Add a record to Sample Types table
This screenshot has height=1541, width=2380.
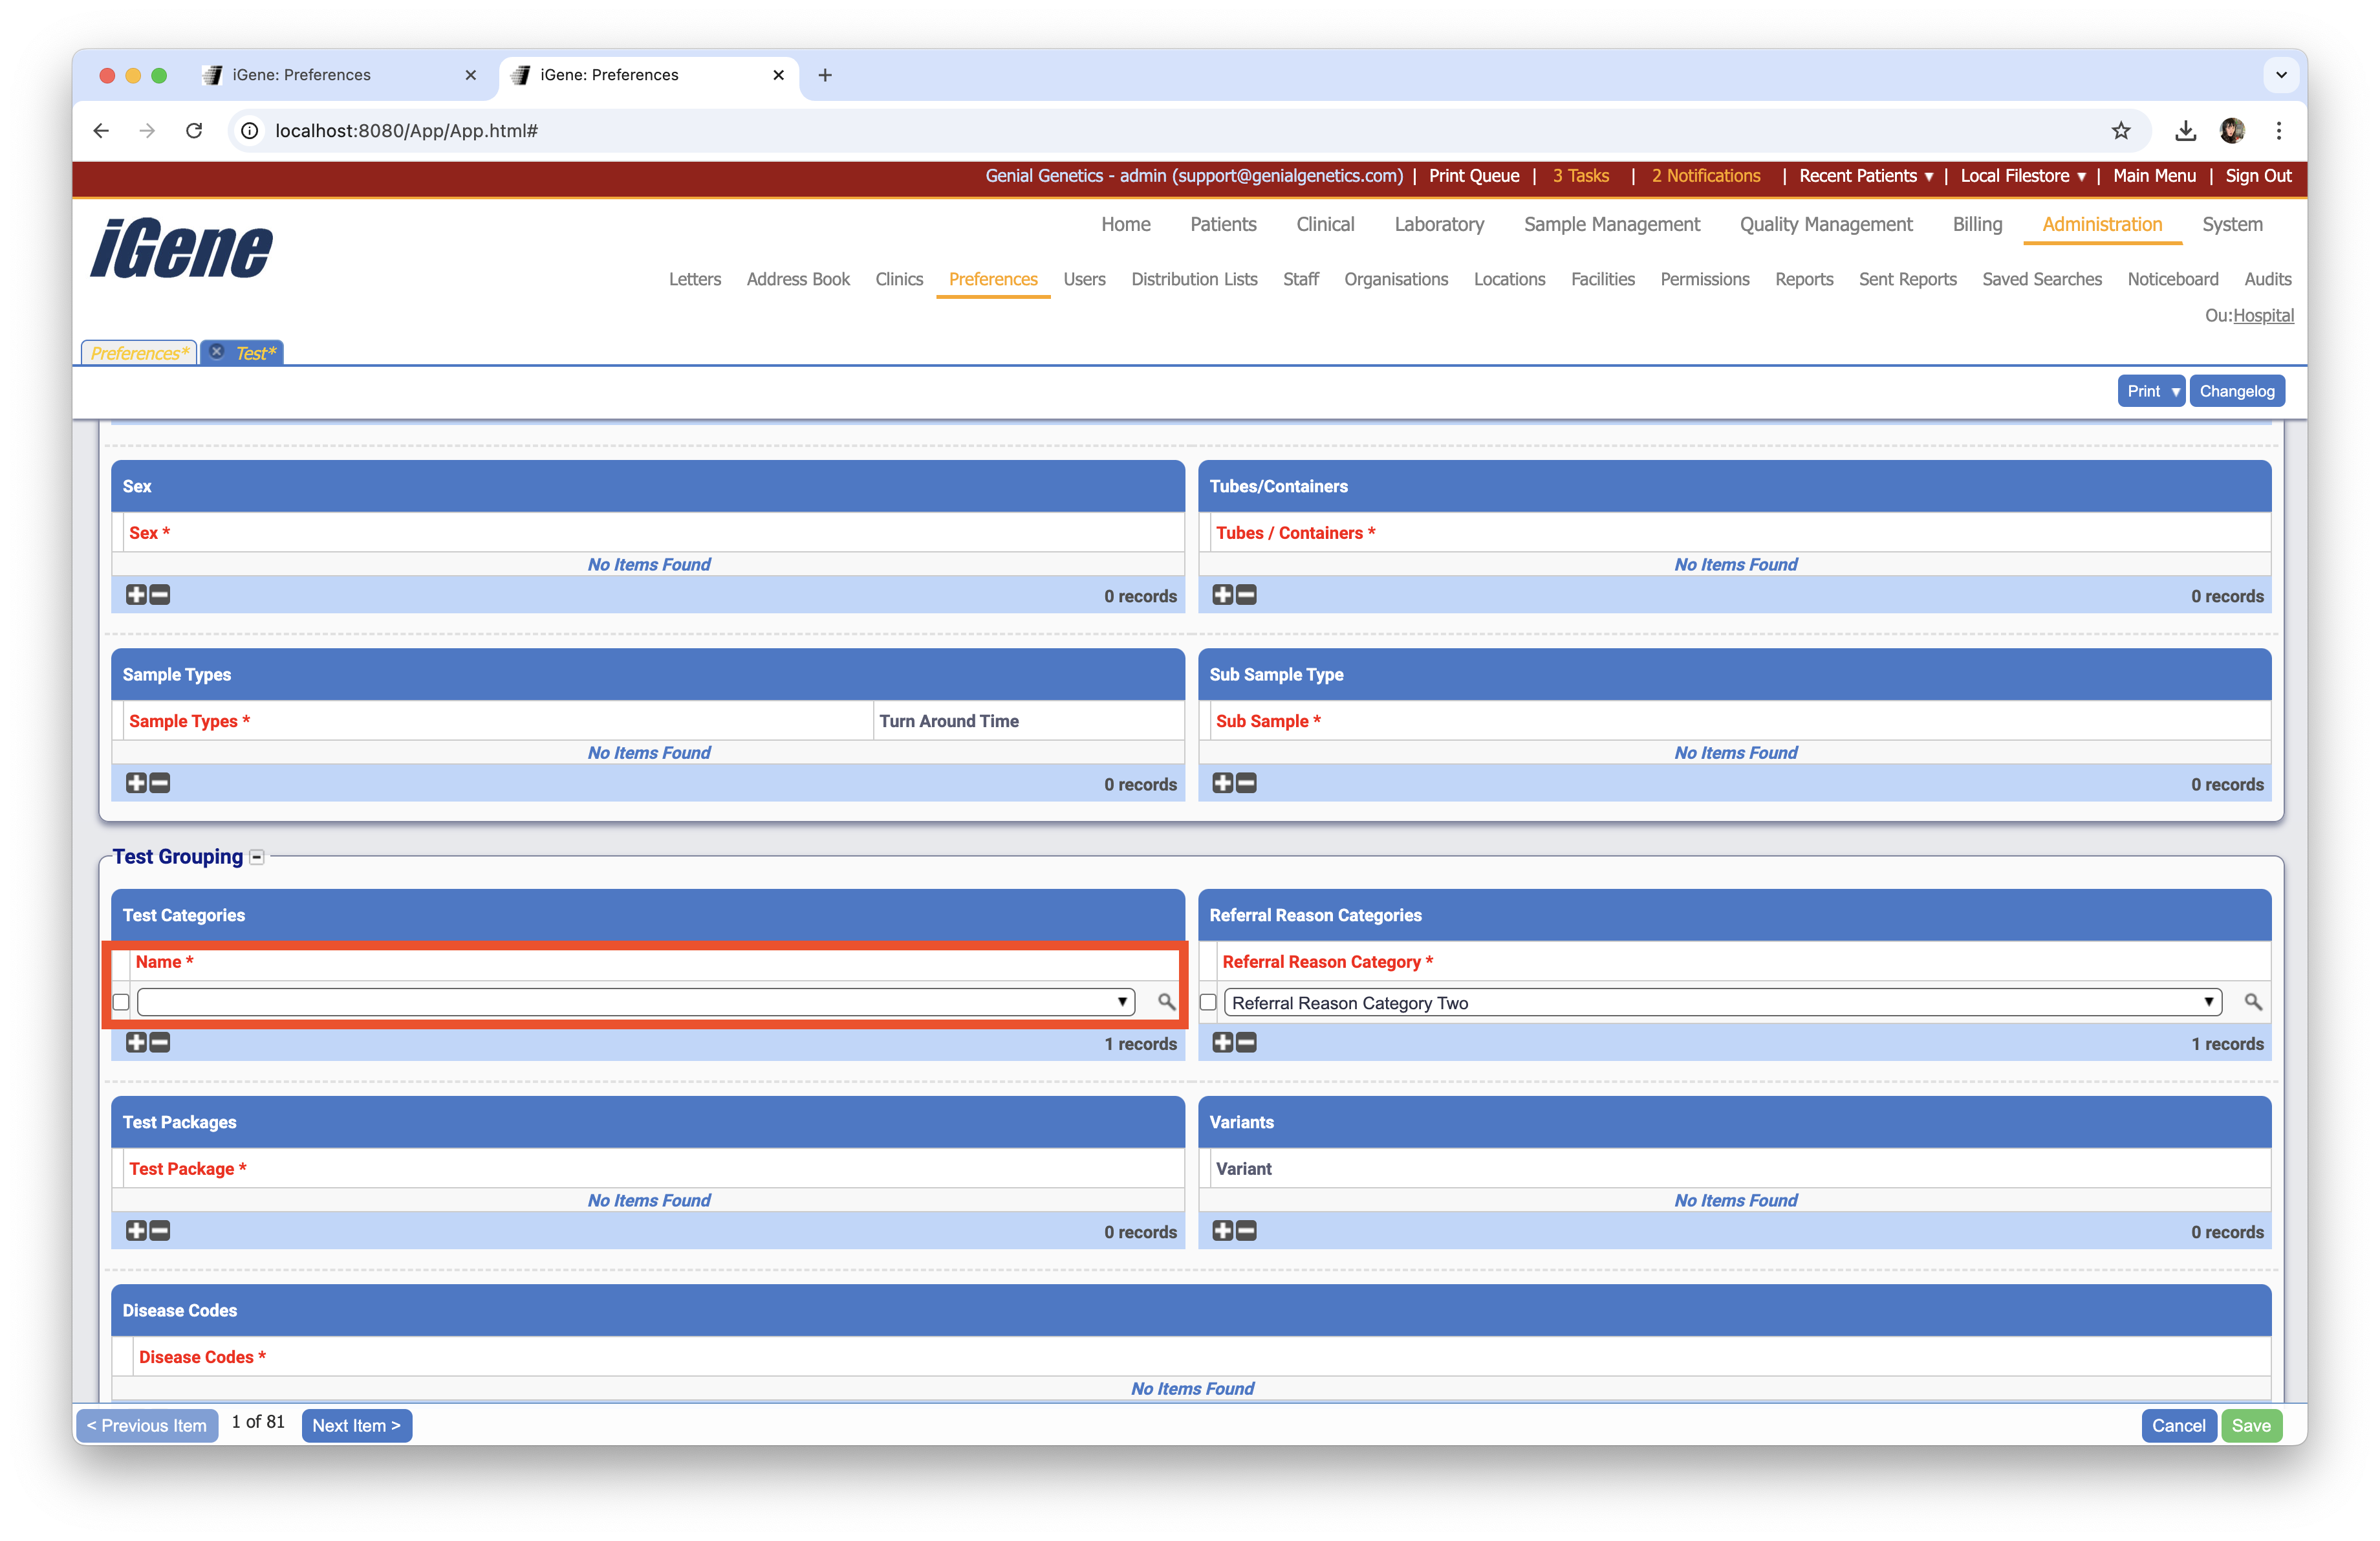point(136,783)
